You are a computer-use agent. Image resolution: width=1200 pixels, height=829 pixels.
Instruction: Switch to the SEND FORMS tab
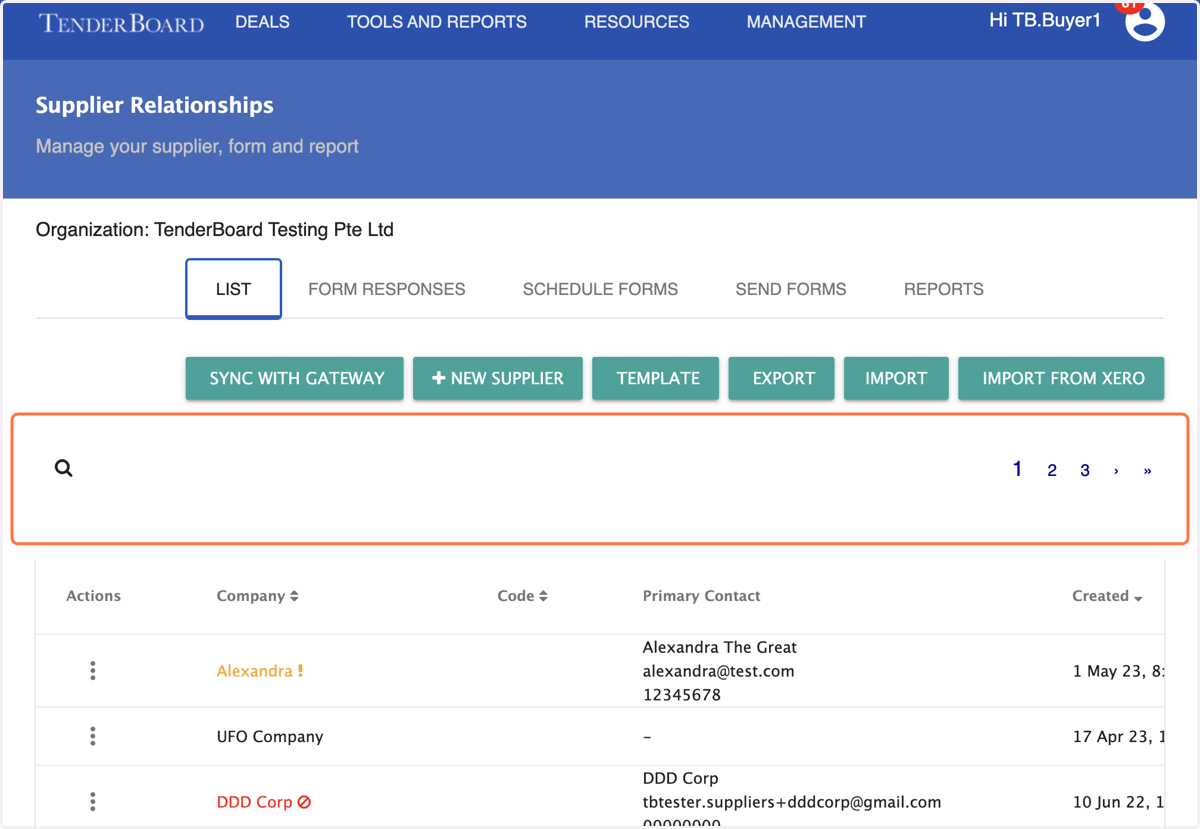coord(791,289)
